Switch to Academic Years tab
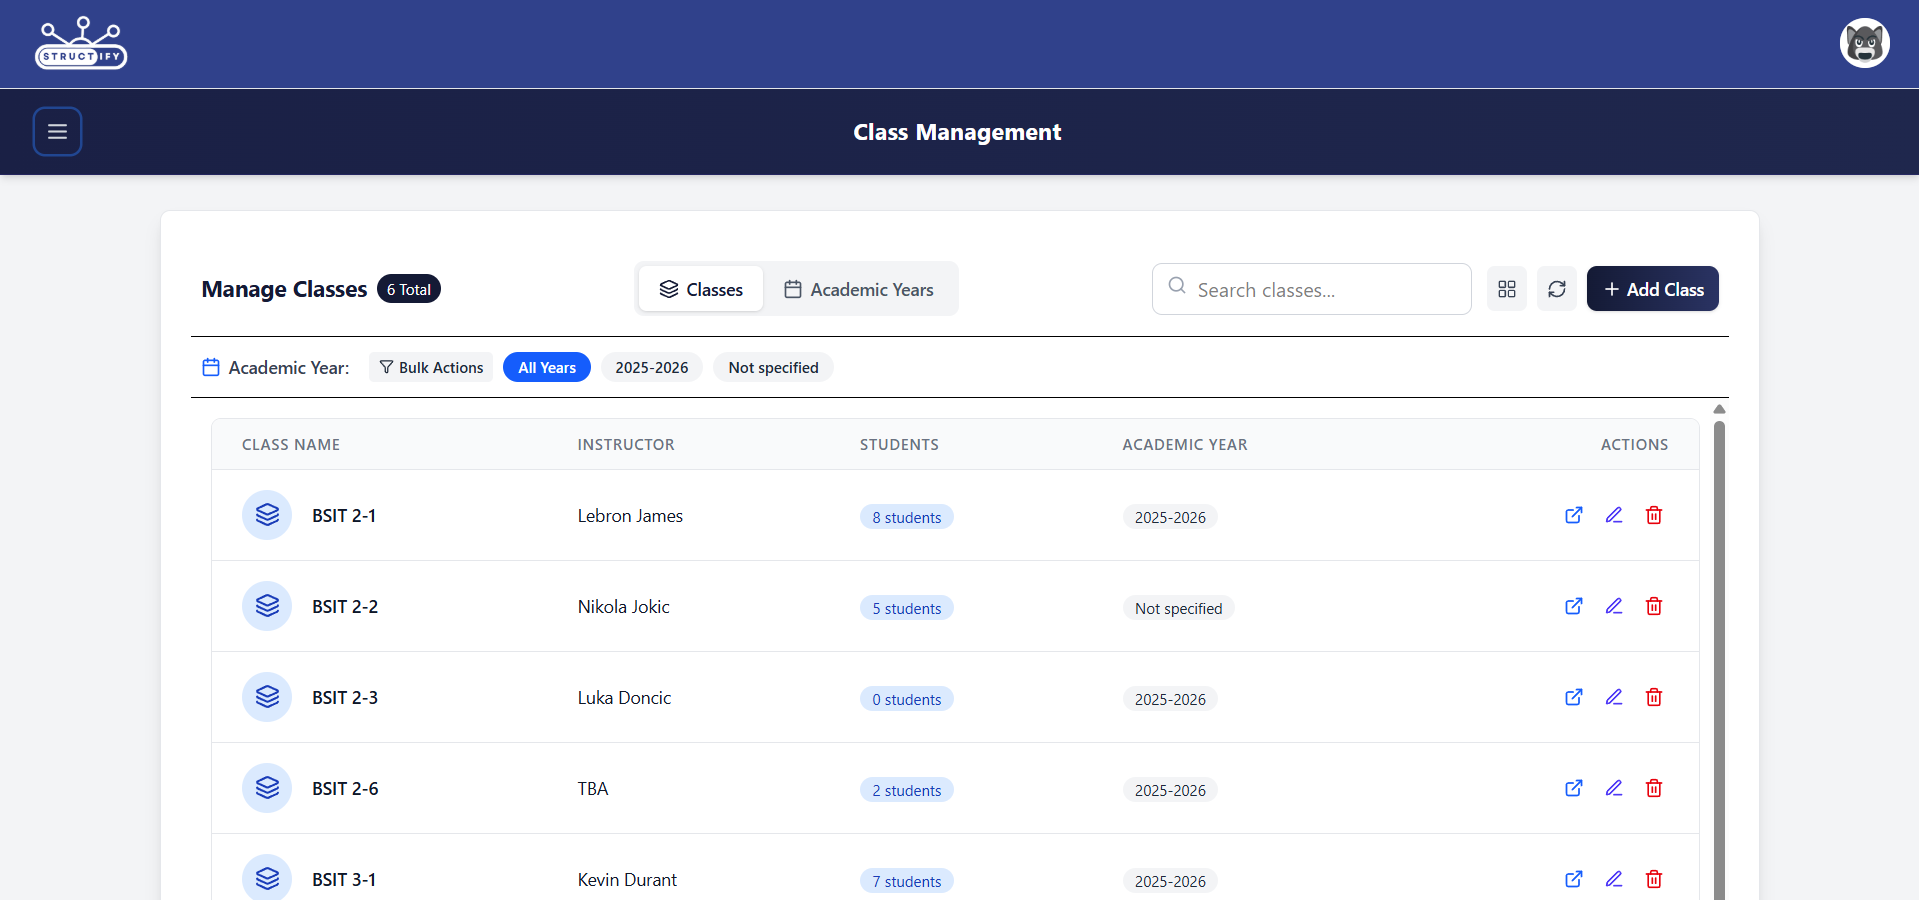1919x900 pixels. tap(858, 289)
